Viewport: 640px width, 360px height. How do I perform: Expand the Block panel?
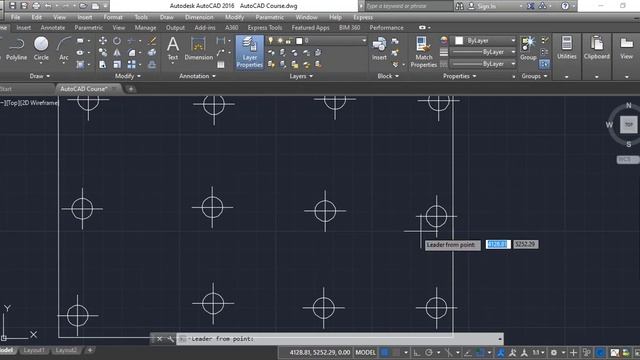tap(388, 76)
